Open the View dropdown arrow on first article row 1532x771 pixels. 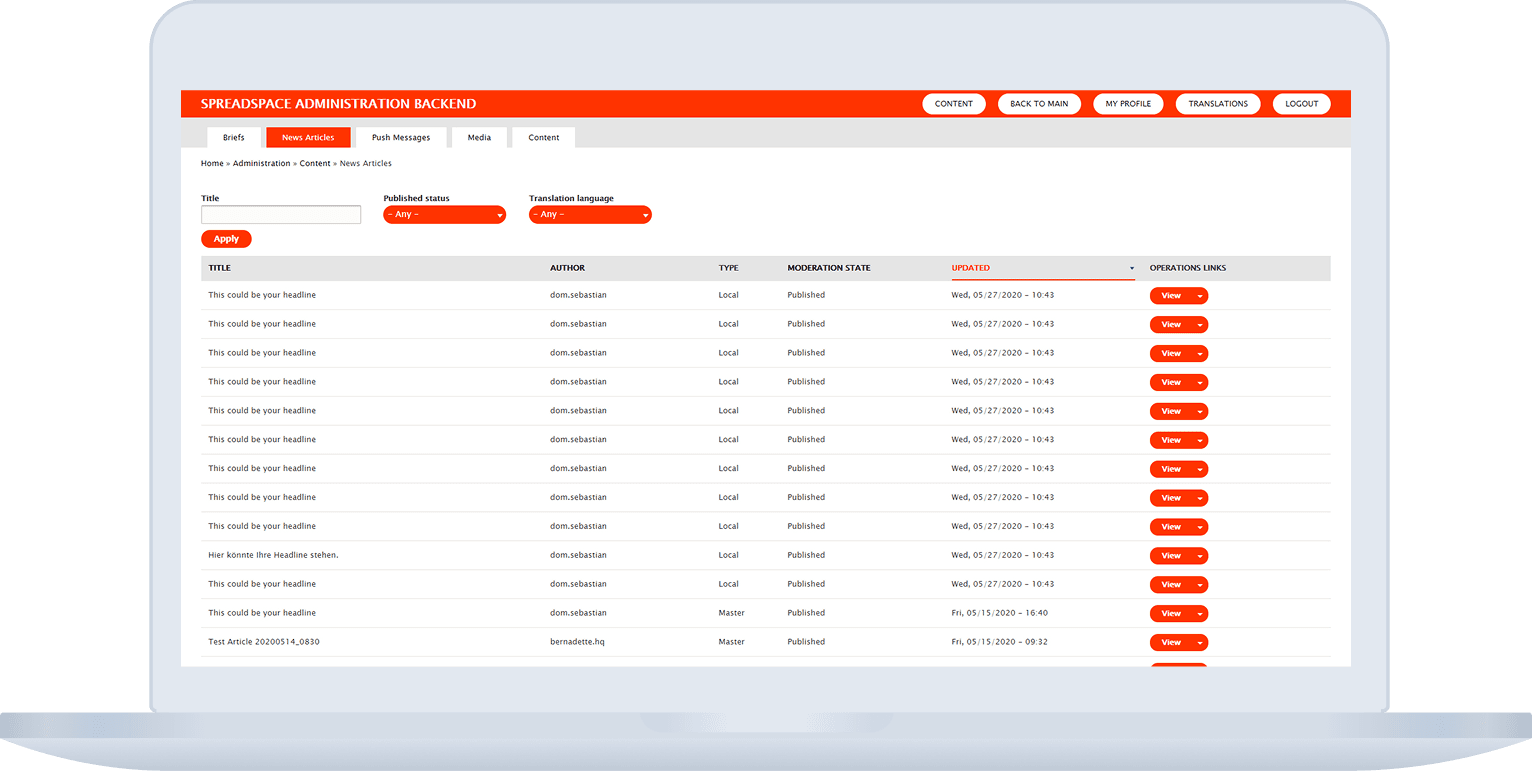tap(1199, 295)
